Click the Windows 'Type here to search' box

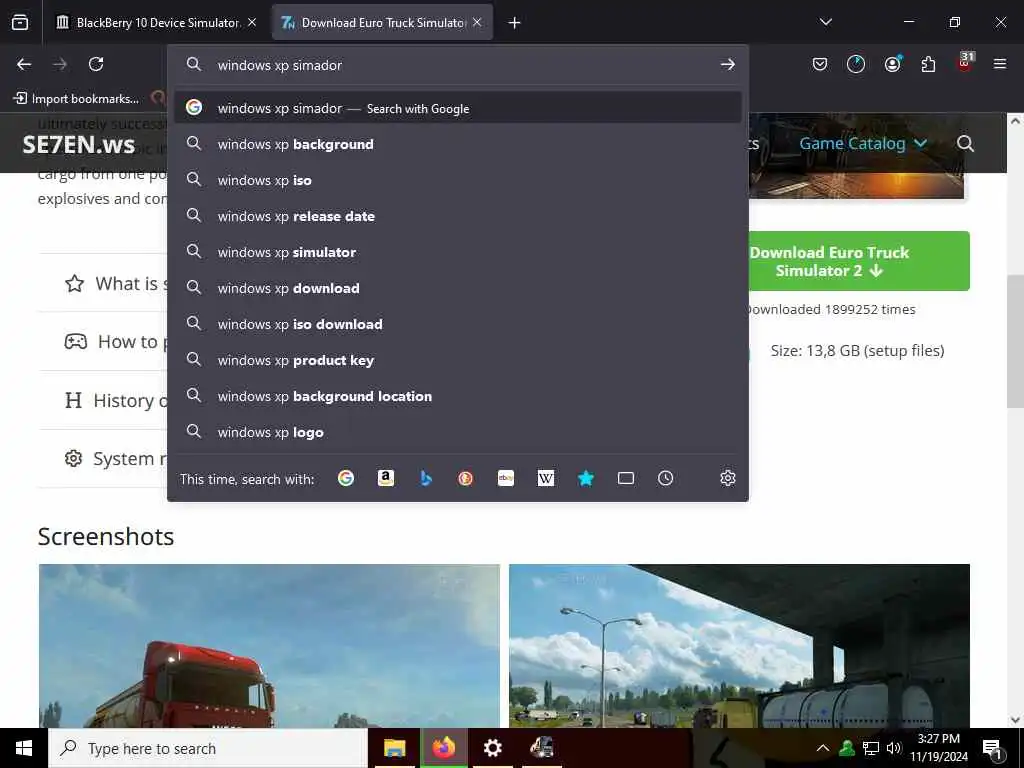pos(208,748)
